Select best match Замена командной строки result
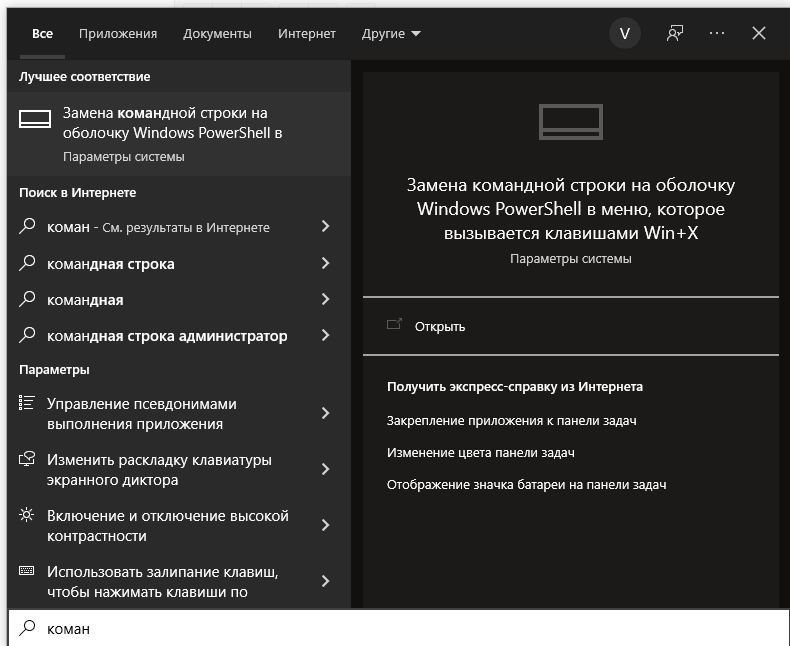This screenshot has height=646, width=790. tap(179, 134)
